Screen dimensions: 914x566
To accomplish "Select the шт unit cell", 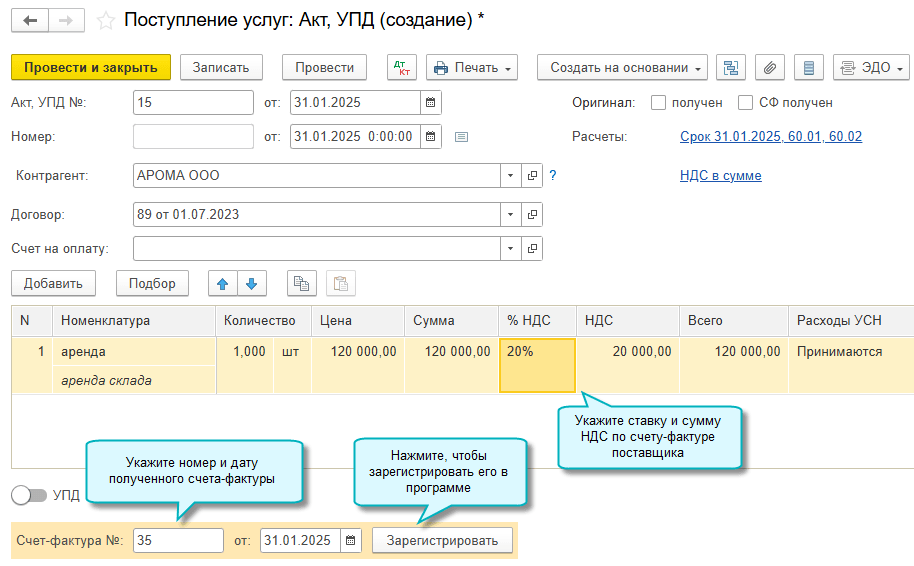I will pyautogui.click(x=293, y=365).
